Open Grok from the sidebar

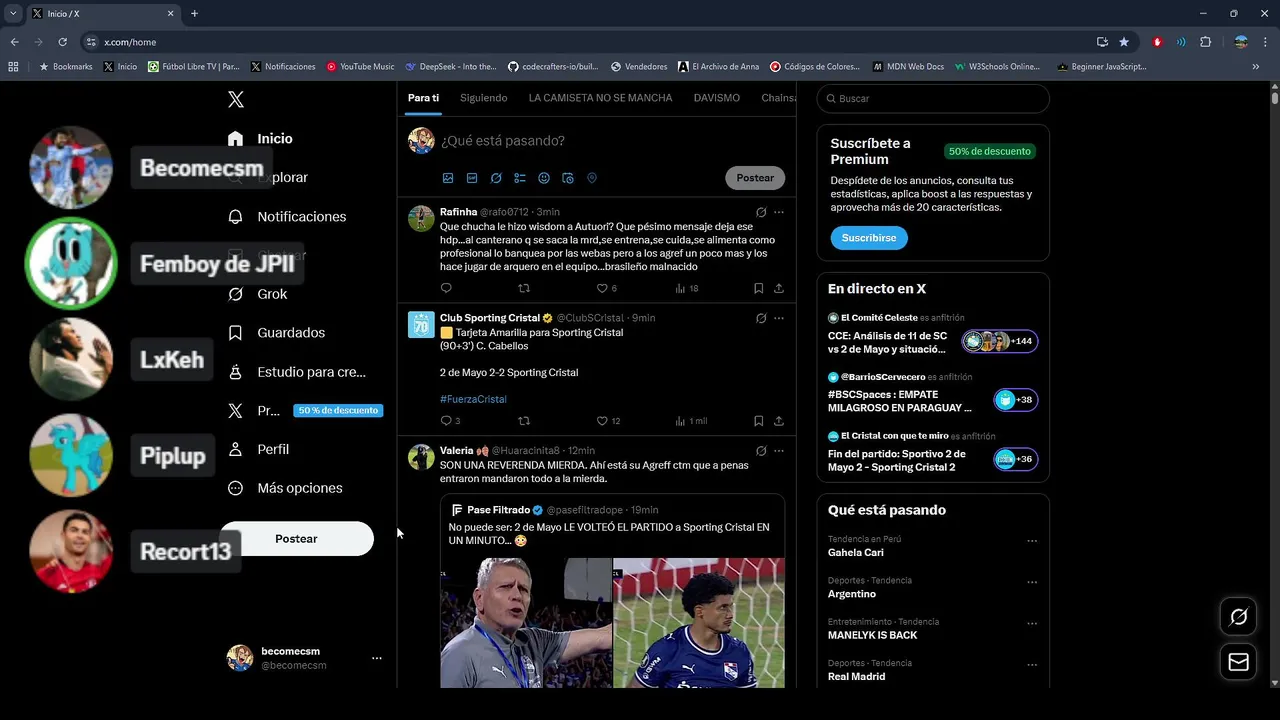click(x=257, y=294)
